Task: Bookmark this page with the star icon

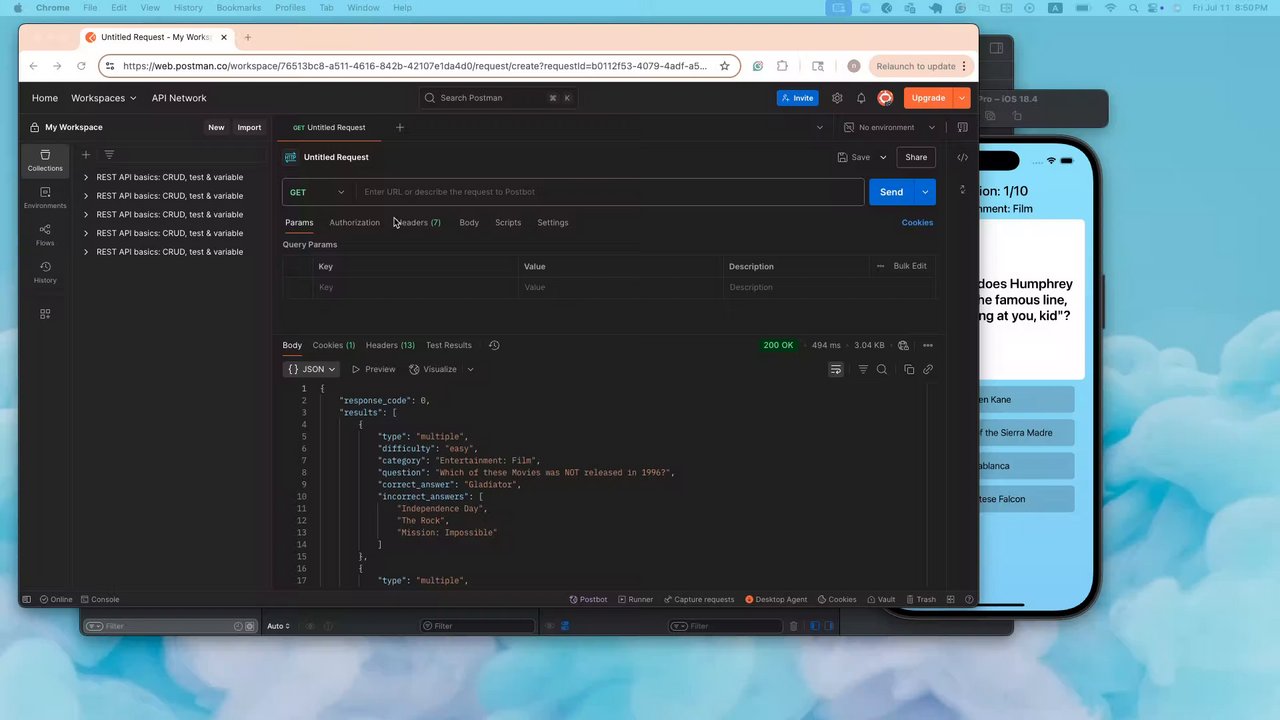Action: click(725, 66)
